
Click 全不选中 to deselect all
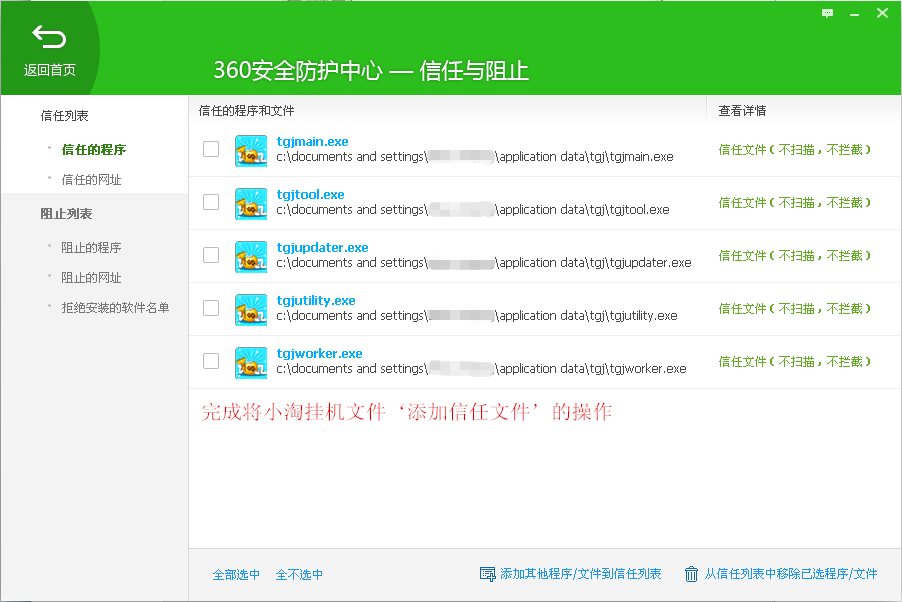(299, 574)
